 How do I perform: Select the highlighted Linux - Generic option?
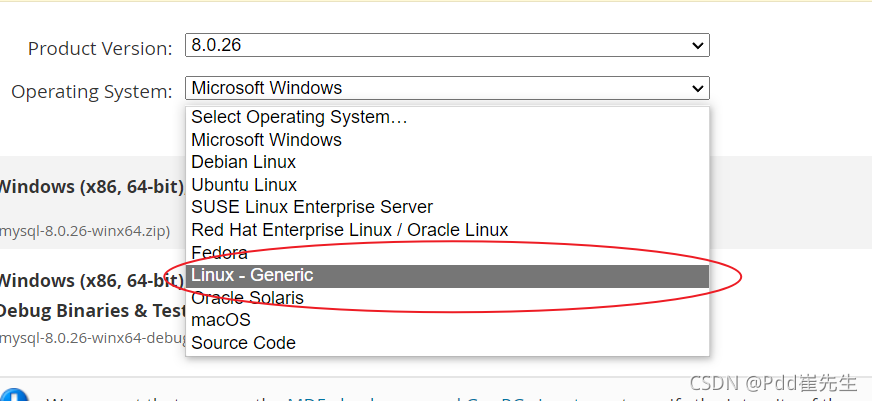point(447,276)
